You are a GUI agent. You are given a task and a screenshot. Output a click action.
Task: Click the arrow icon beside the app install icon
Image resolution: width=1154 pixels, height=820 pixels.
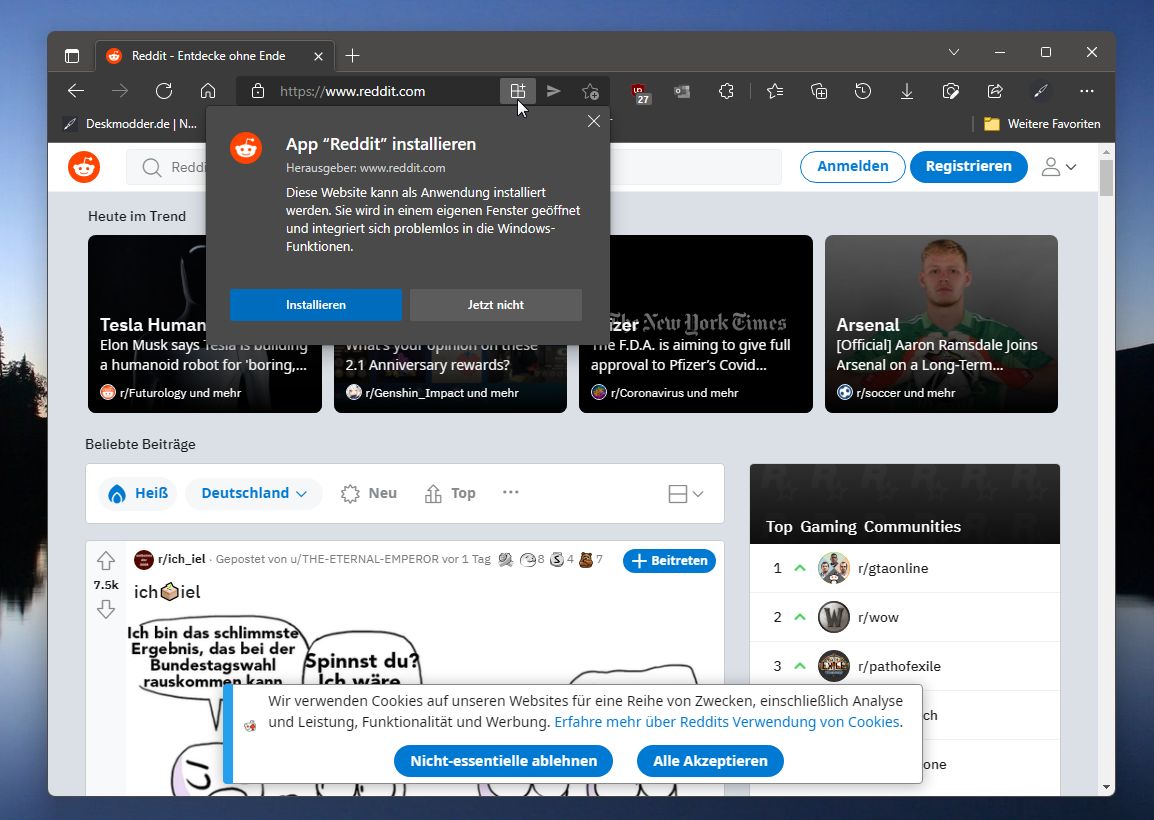tap(553, 91)
